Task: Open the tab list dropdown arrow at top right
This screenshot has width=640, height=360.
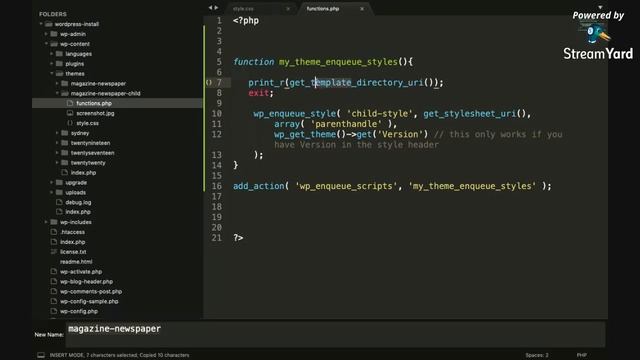Action: (600, 7)
